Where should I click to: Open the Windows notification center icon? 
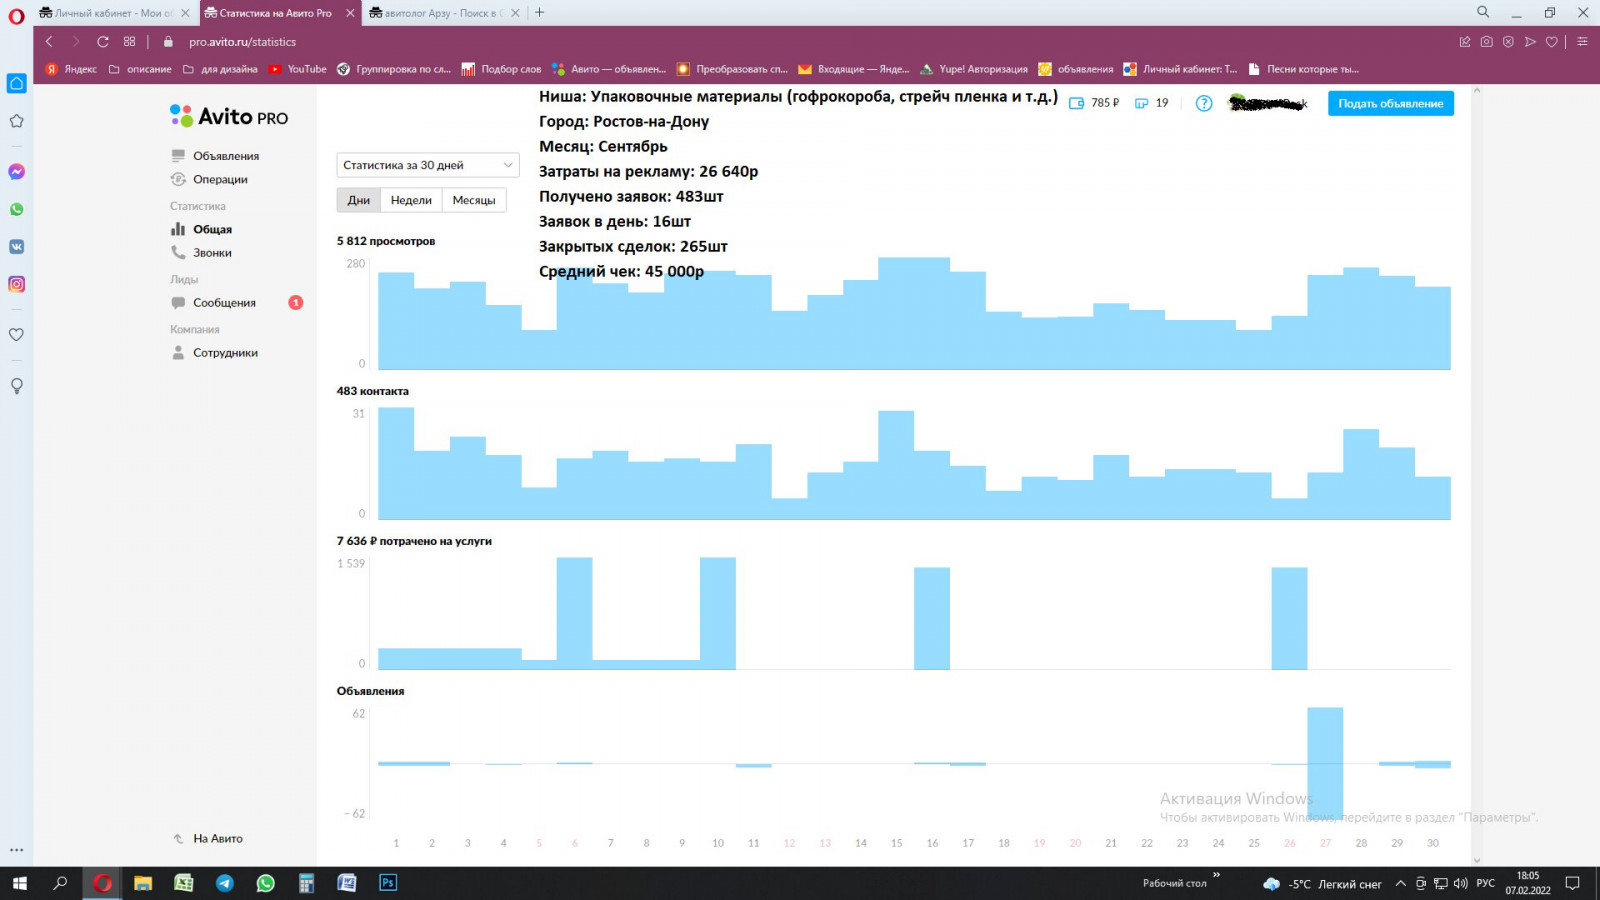pos(1573,883)
